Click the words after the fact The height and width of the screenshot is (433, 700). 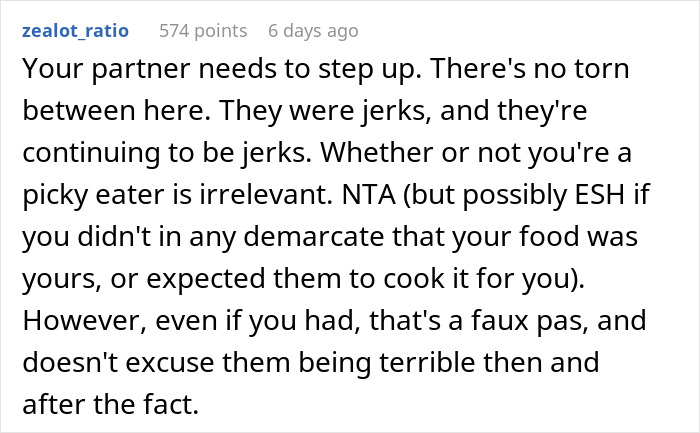tap(111, 404)
